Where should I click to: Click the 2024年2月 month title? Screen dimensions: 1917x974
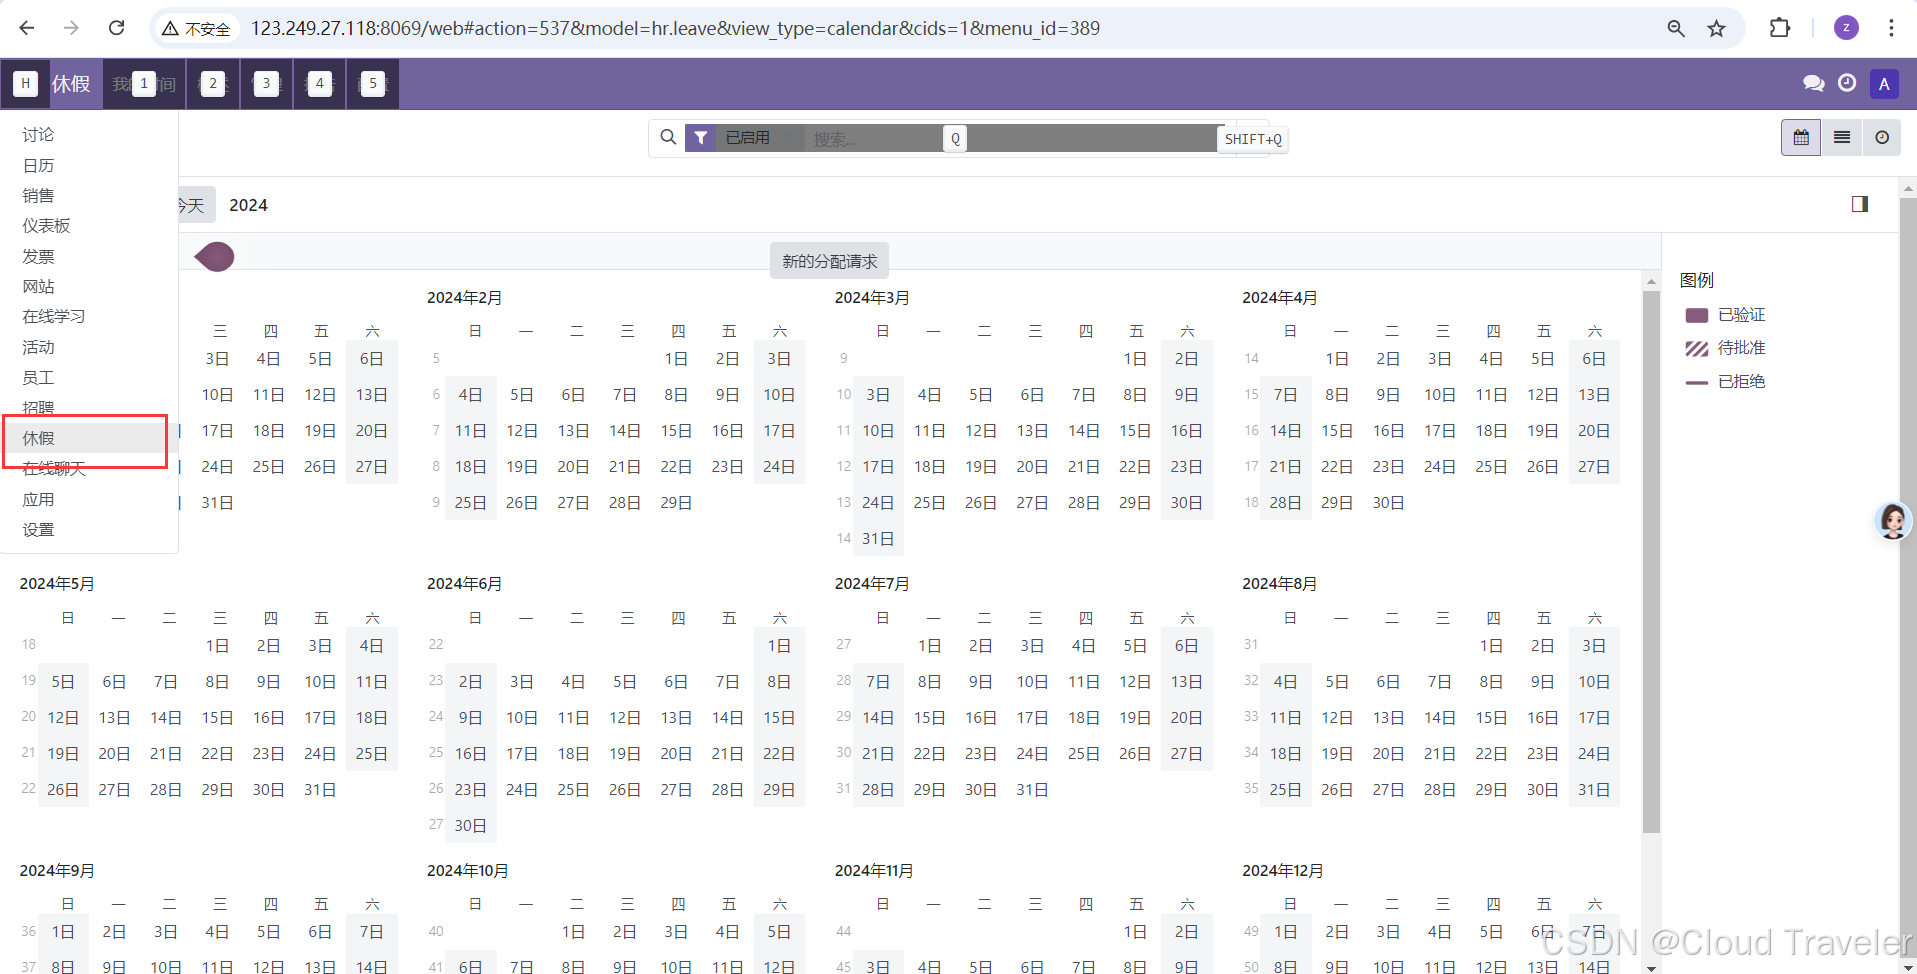(x=464, y=298)
